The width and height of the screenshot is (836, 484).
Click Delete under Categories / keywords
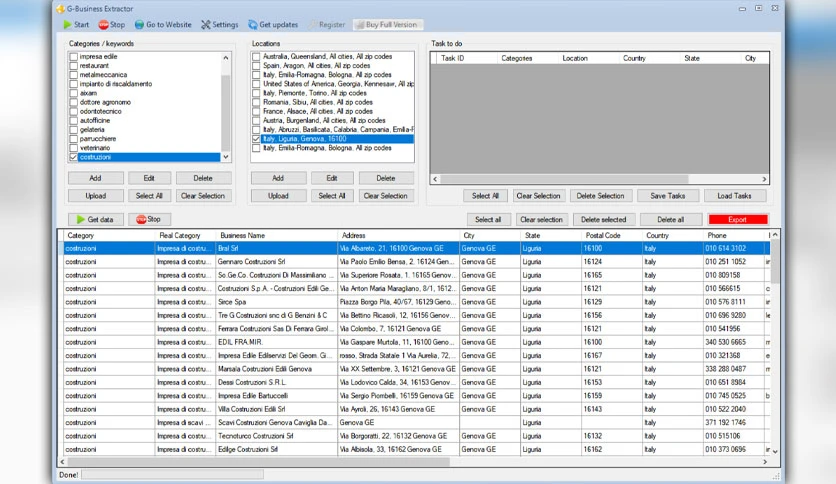[x=203, y=178]
